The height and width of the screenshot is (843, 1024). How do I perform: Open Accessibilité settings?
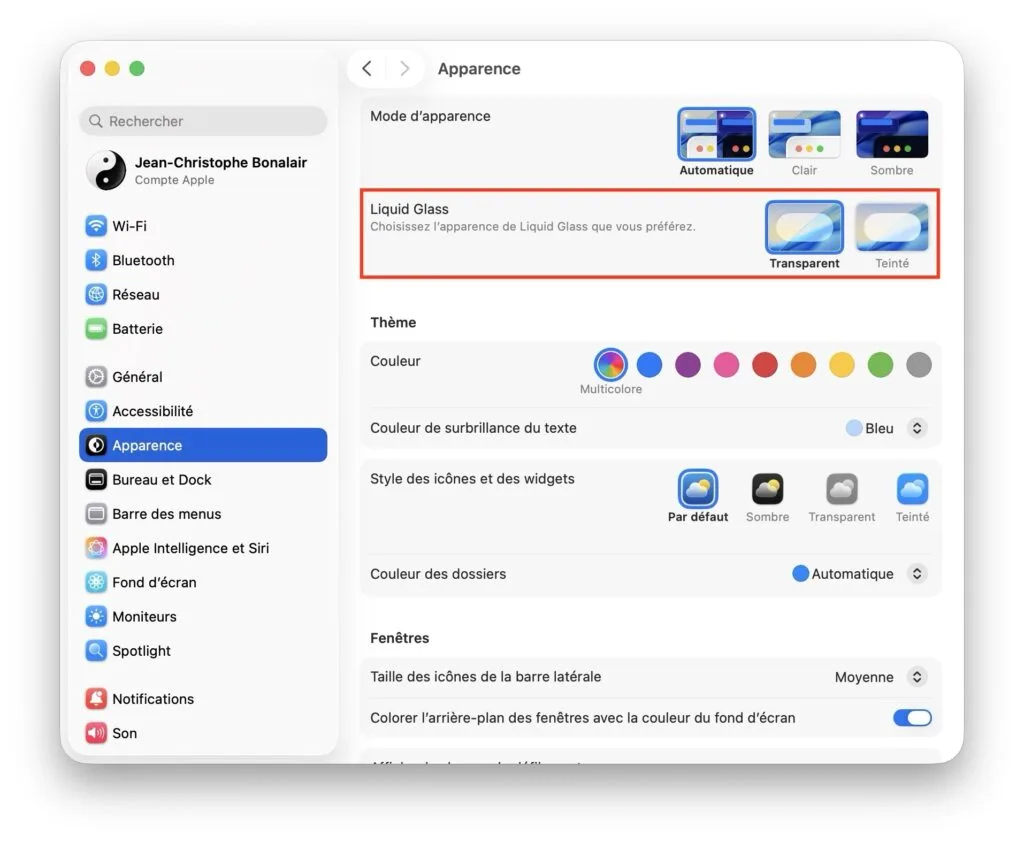tap(148, 411)
